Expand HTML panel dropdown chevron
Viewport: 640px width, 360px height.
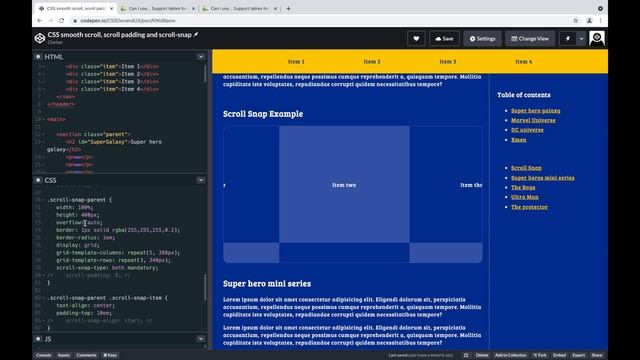pyautogui.click(x=201, y=57)
